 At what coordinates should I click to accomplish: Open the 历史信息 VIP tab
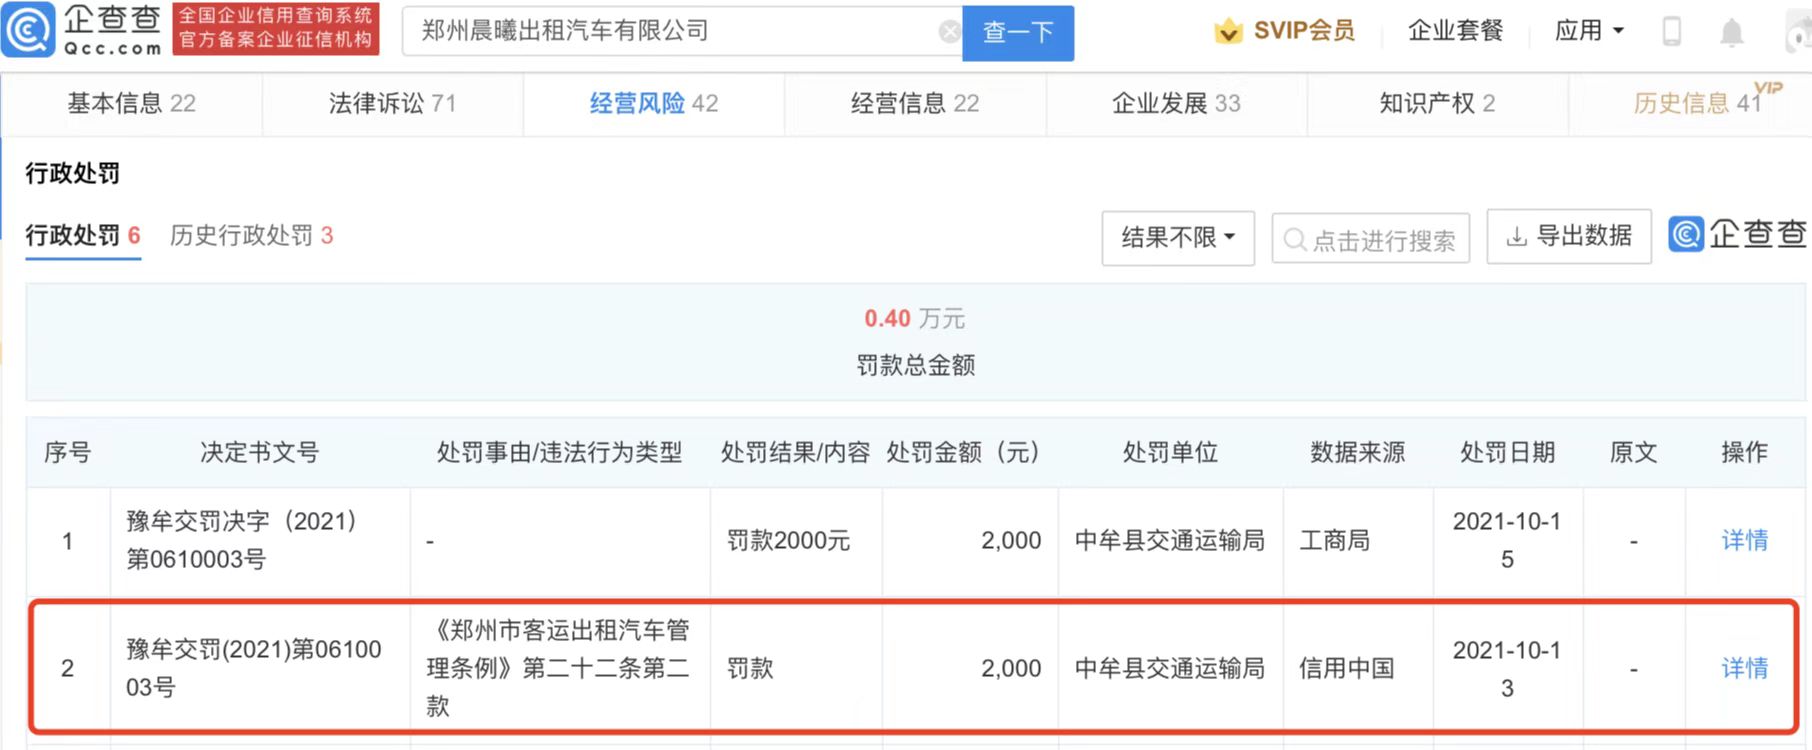coord(1696,103)
